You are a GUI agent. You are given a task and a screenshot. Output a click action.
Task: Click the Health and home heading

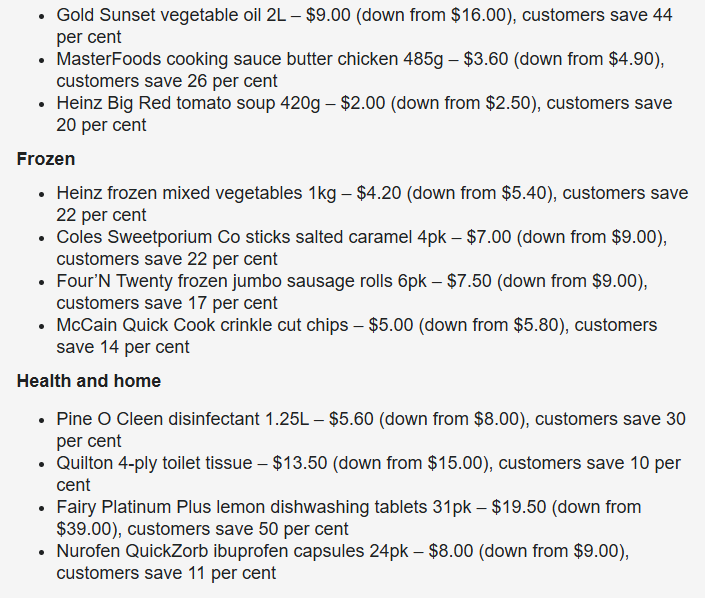[x=89, y=381]
